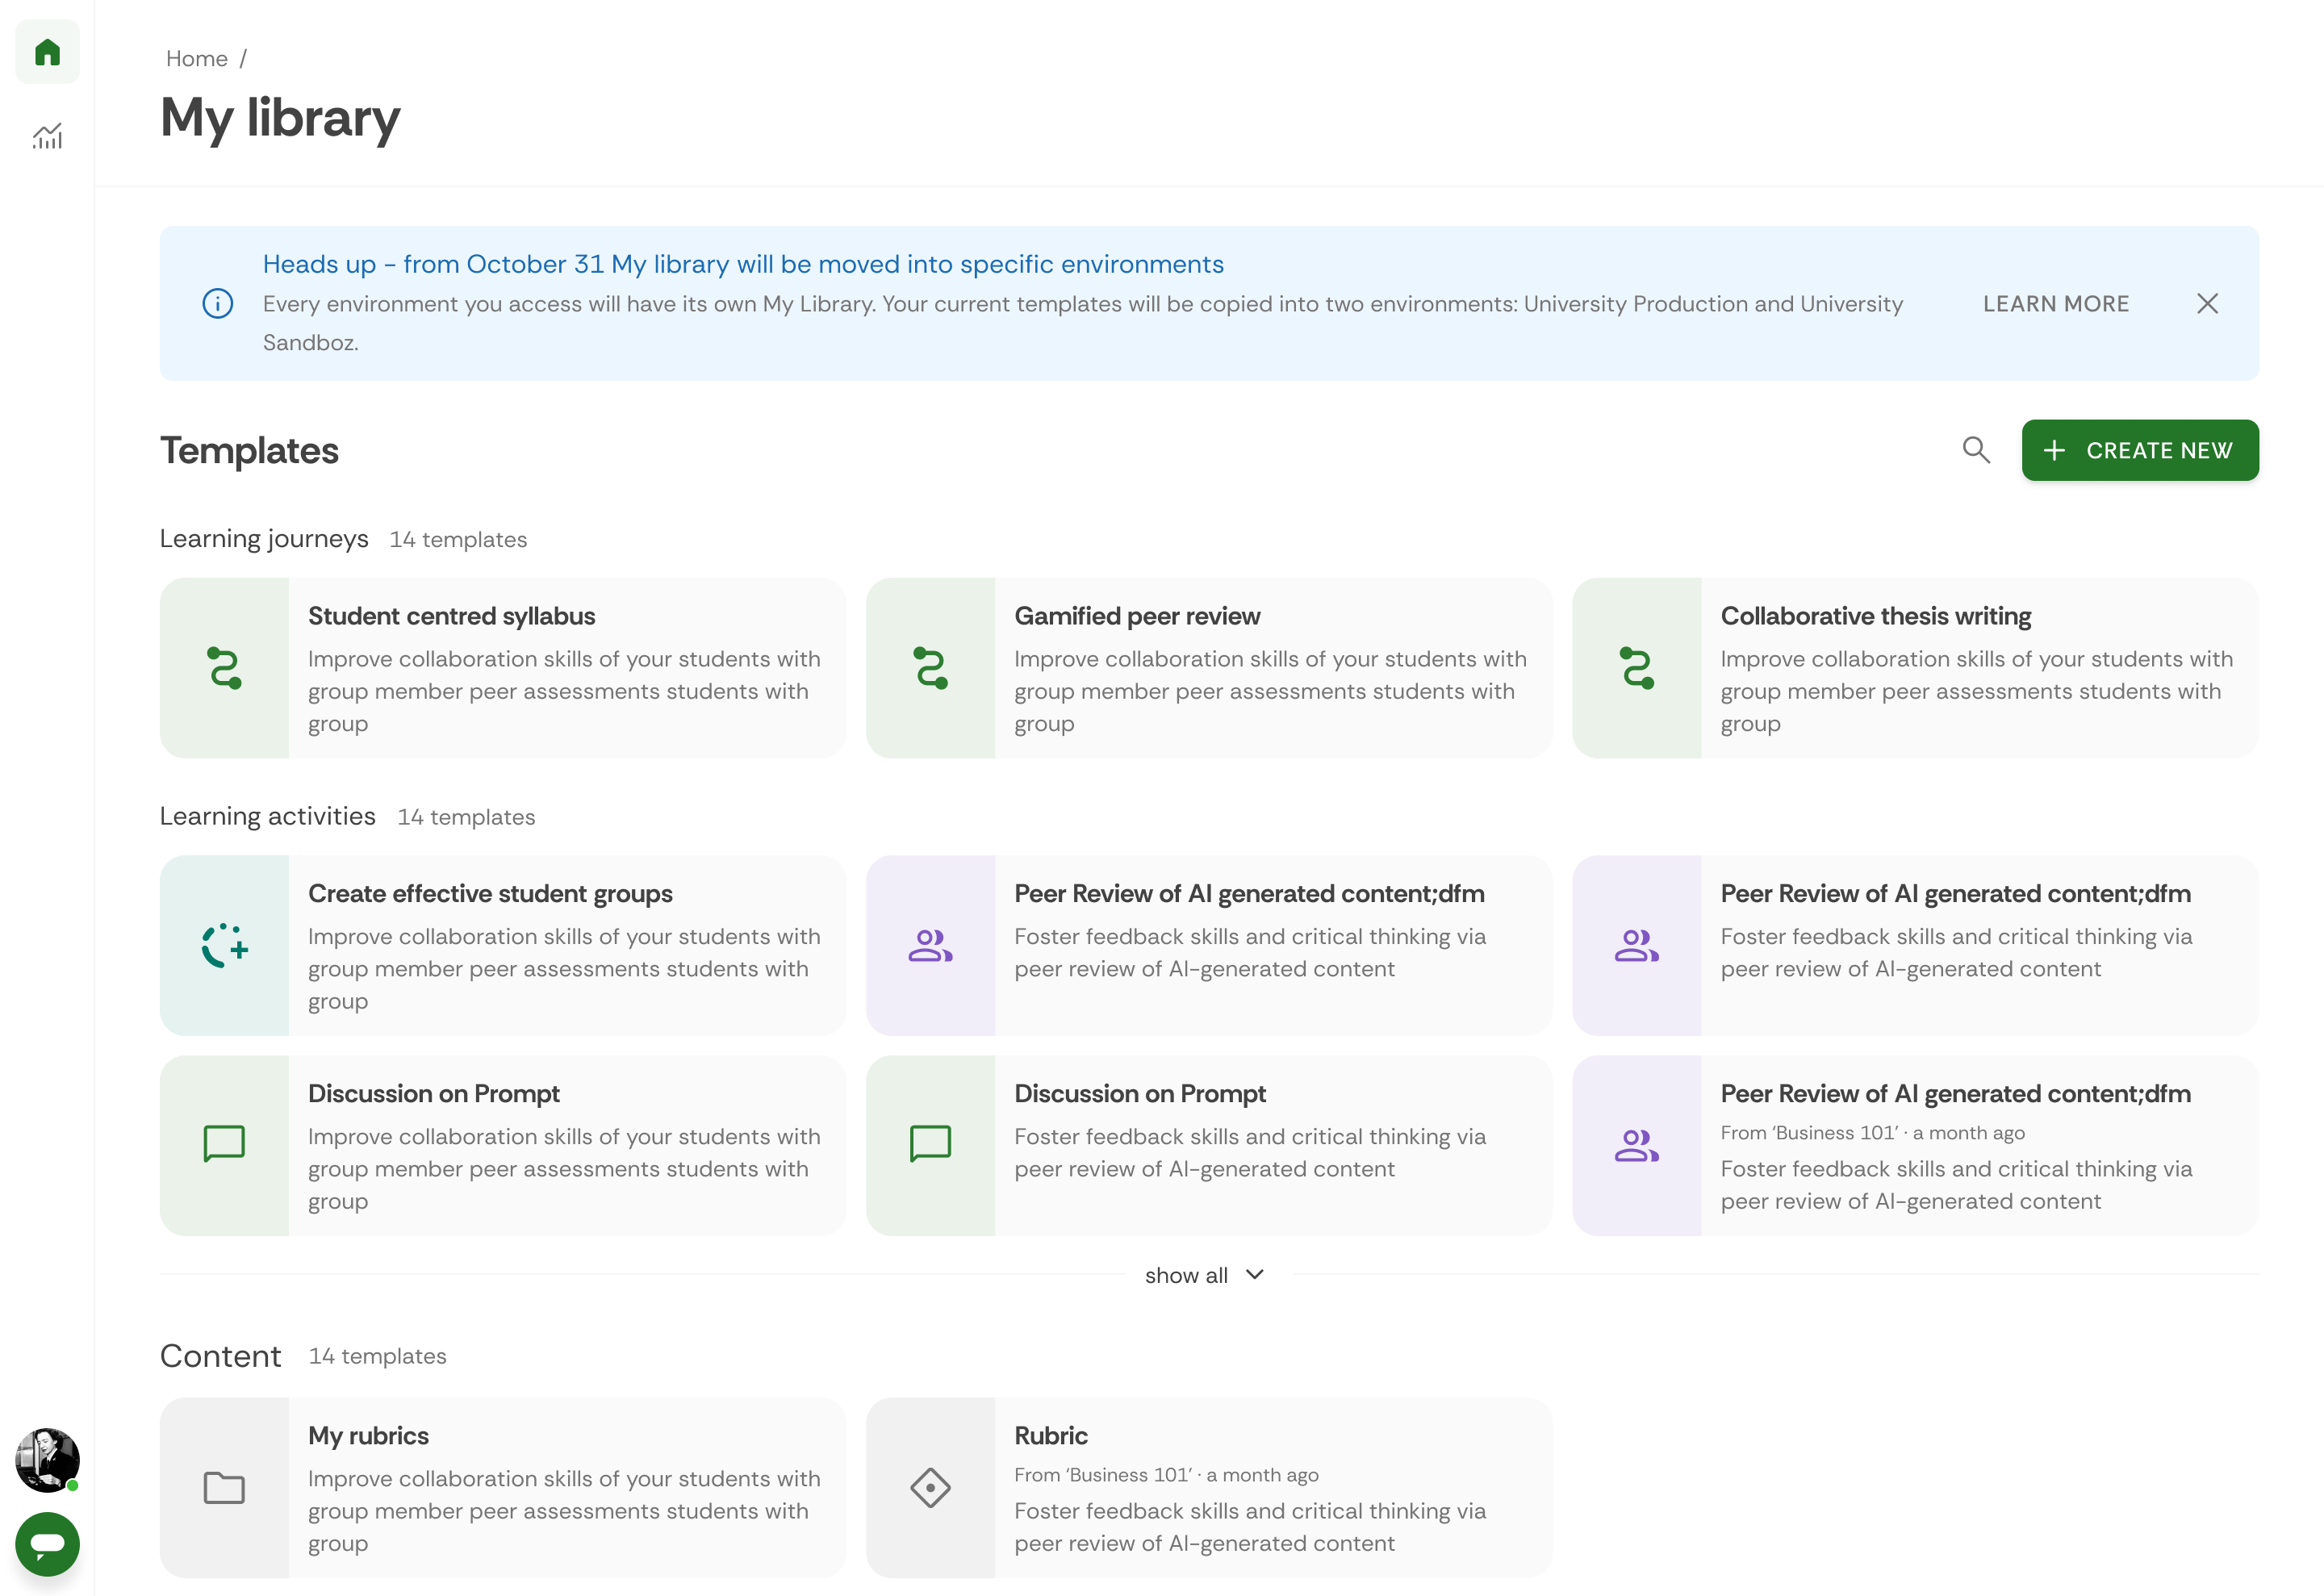2324x1596 pixels.
Task: Click the Student centred syllabus journey icon
Action: tap(224, 668)
